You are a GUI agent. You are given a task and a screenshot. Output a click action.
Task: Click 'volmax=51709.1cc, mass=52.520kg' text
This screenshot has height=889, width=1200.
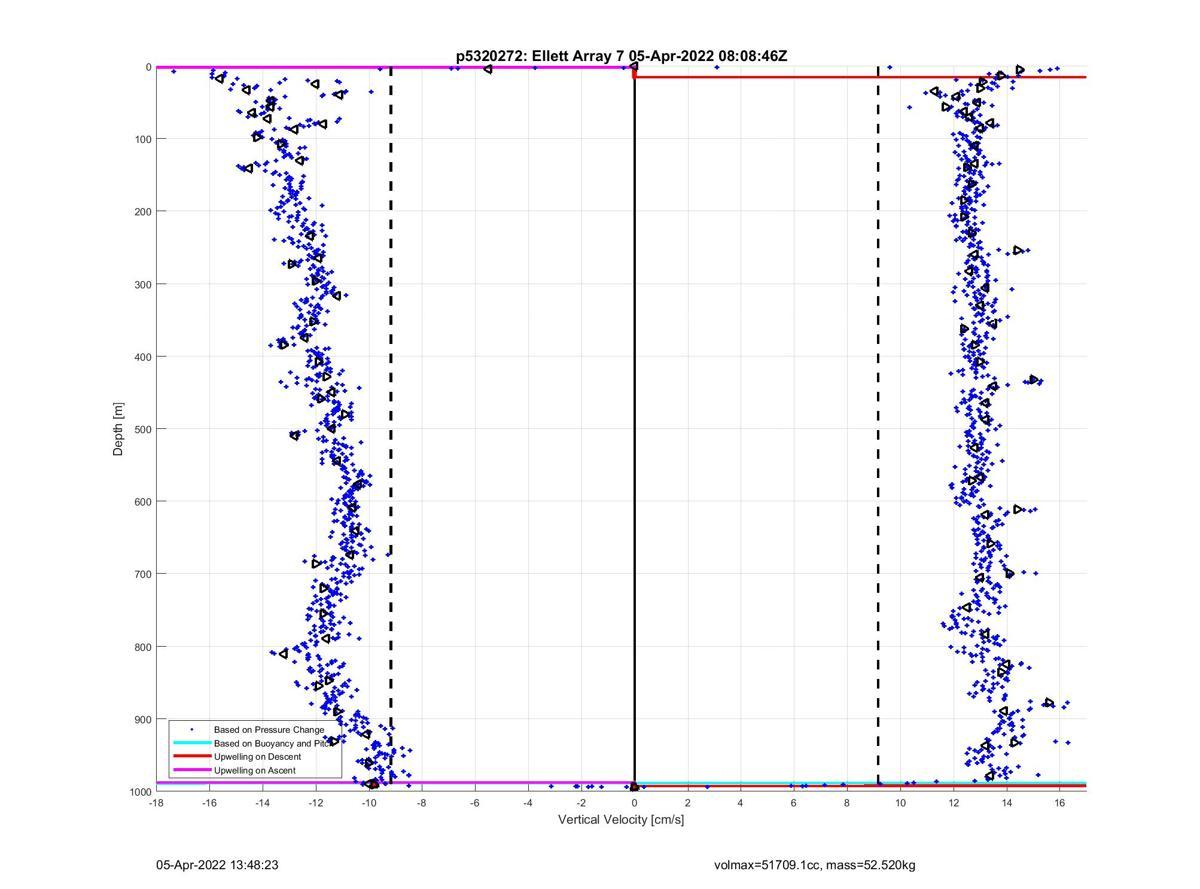point(814,865)
